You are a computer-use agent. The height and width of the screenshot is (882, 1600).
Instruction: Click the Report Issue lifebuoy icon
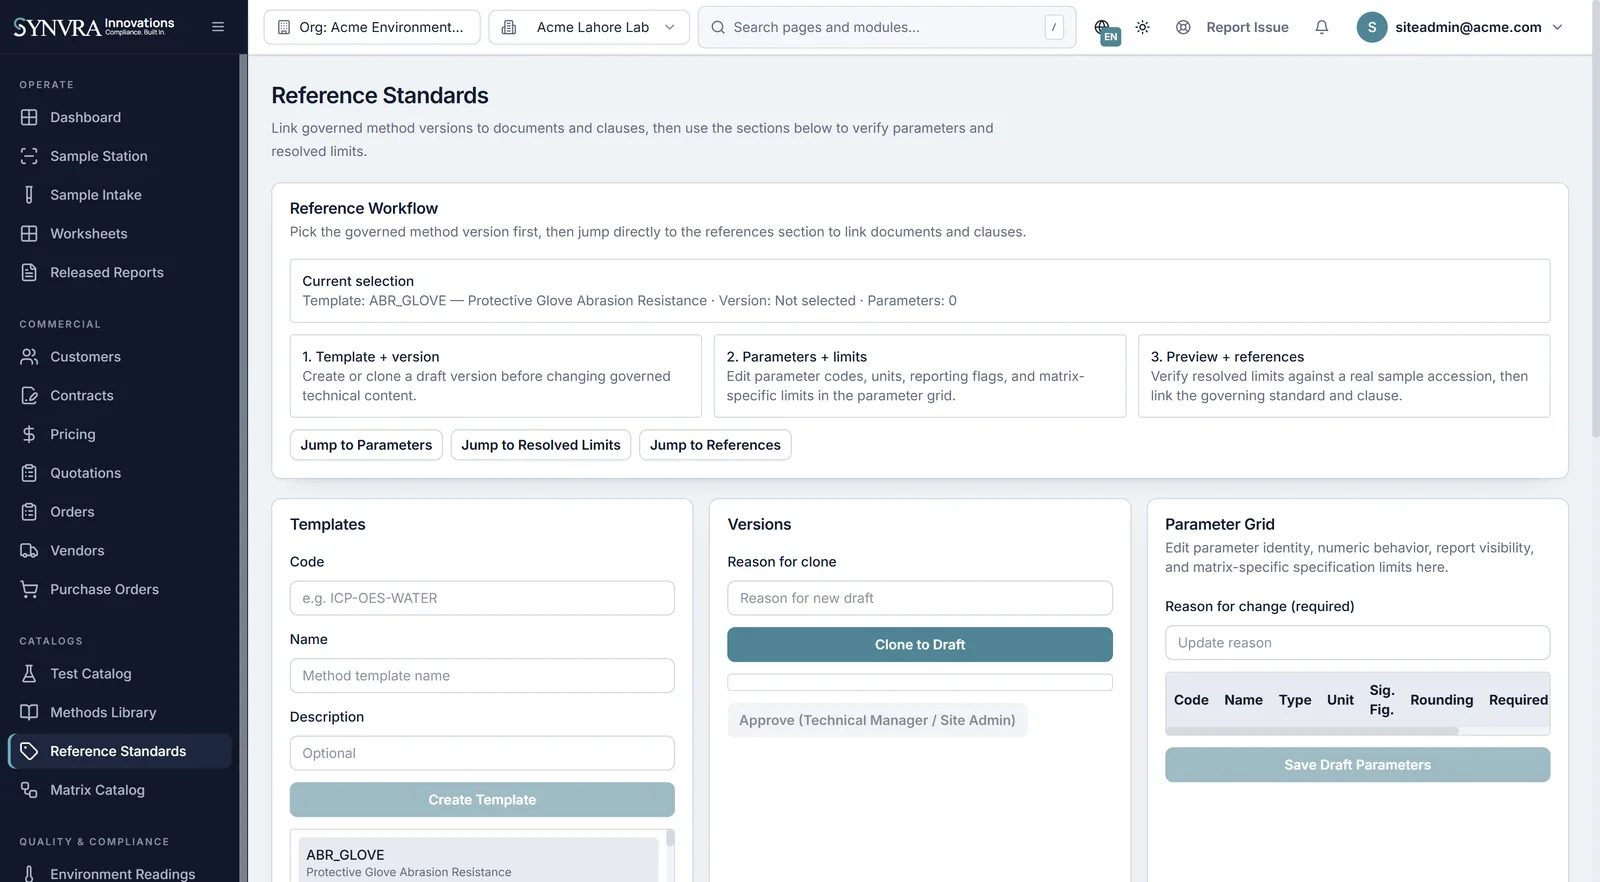(x=1183, y=27)
